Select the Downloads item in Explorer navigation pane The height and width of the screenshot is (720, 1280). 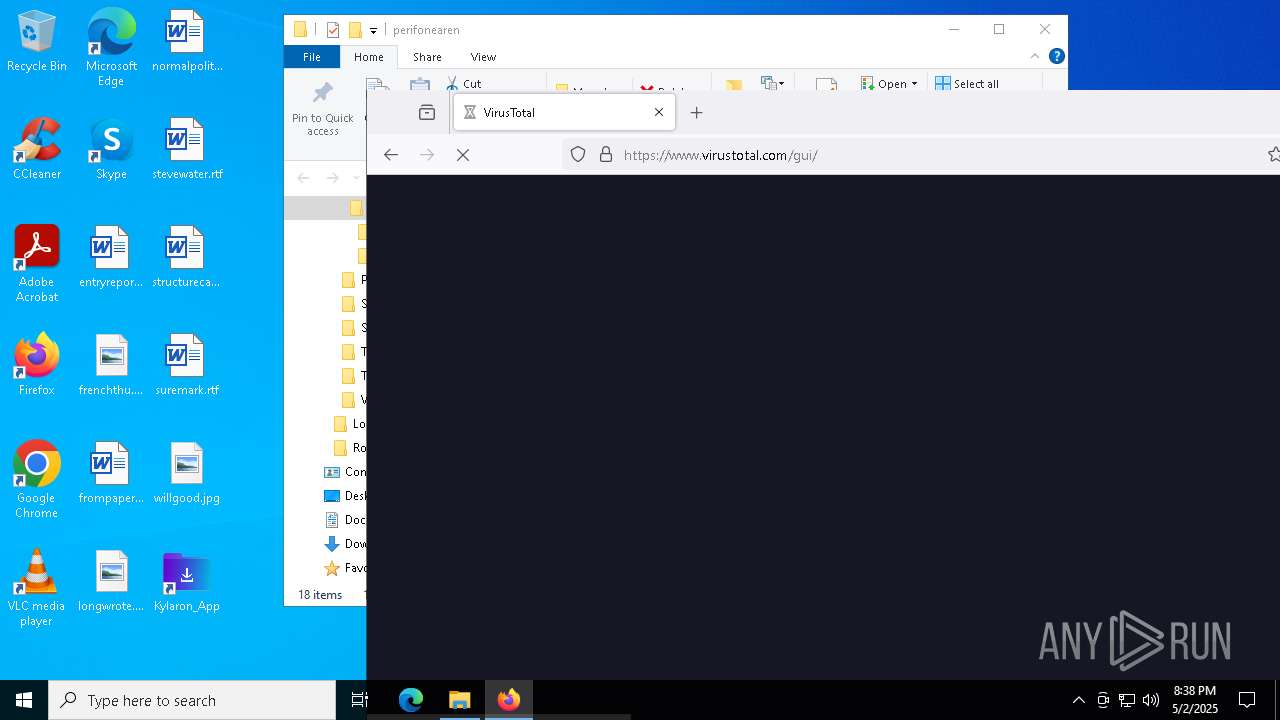pos(344,544)
